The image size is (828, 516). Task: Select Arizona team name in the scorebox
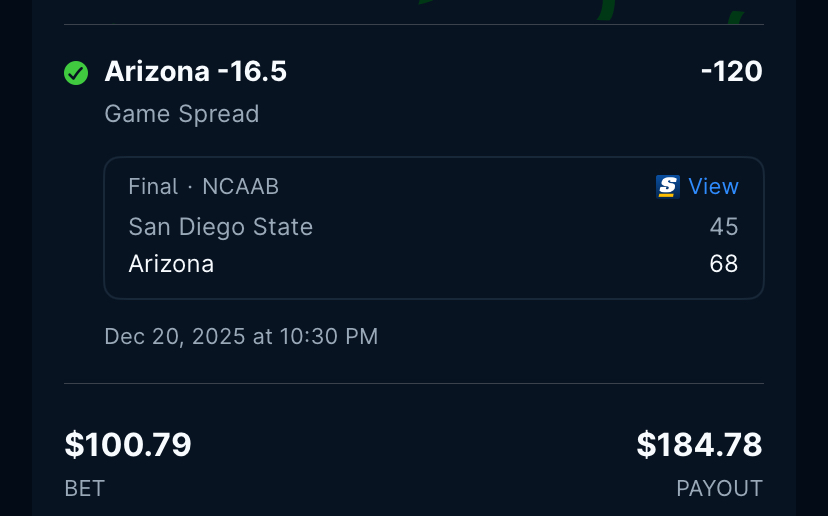click(171, 264)
